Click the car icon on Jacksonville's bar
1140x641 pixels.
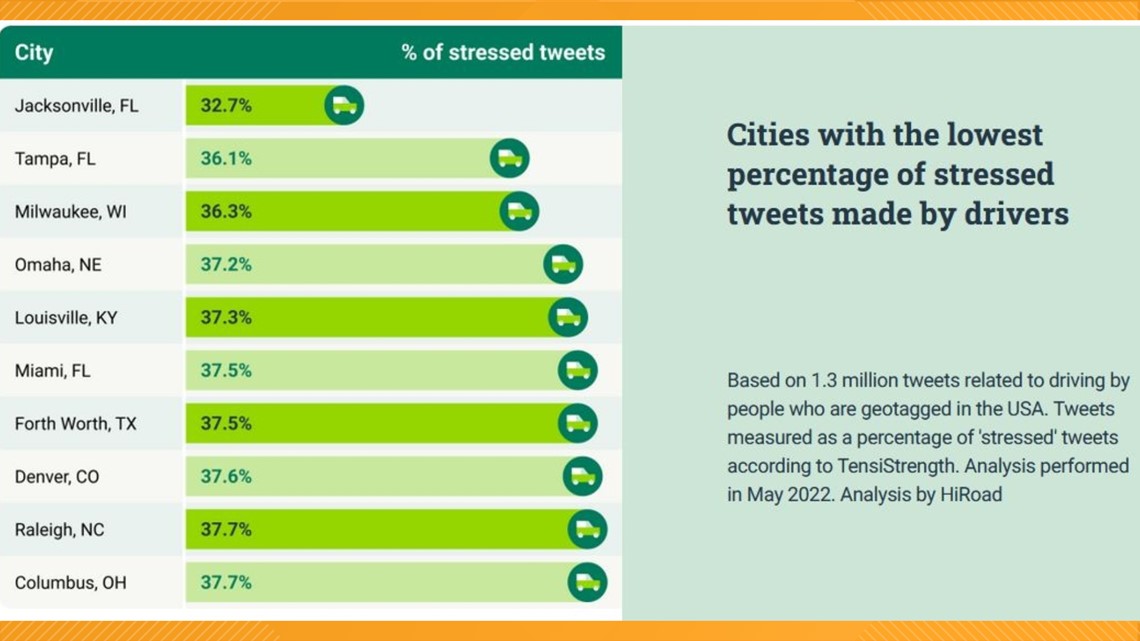coord(344,105)
